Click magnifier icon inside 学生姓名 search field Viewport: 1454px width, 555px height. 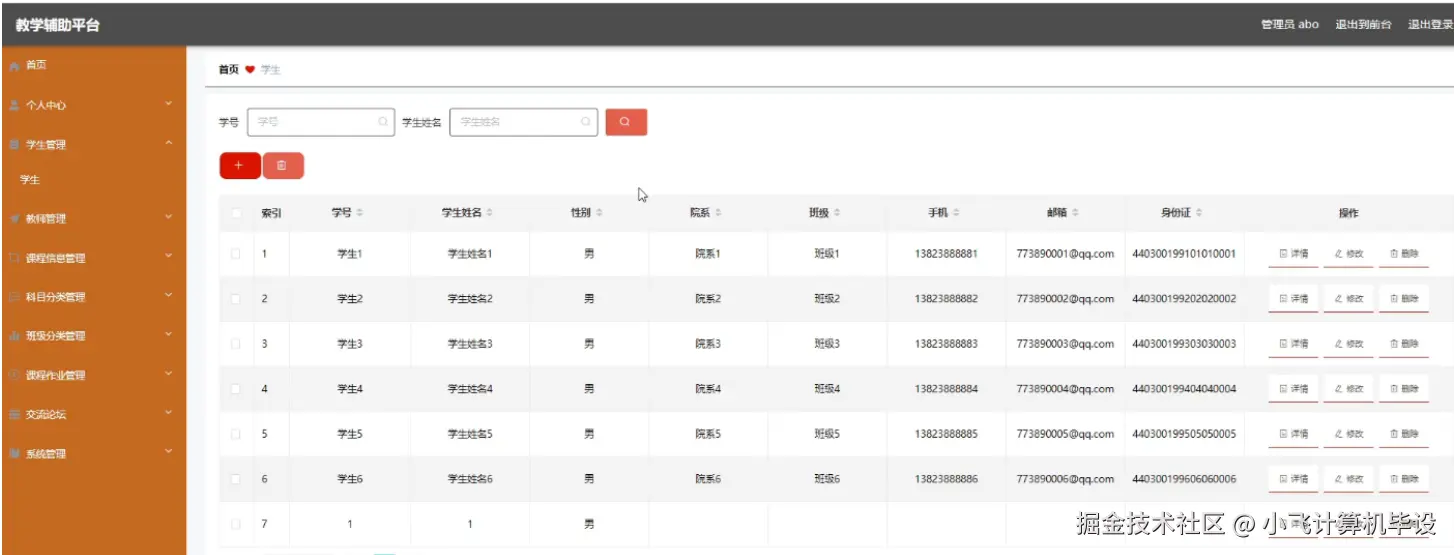pos(586,122)
